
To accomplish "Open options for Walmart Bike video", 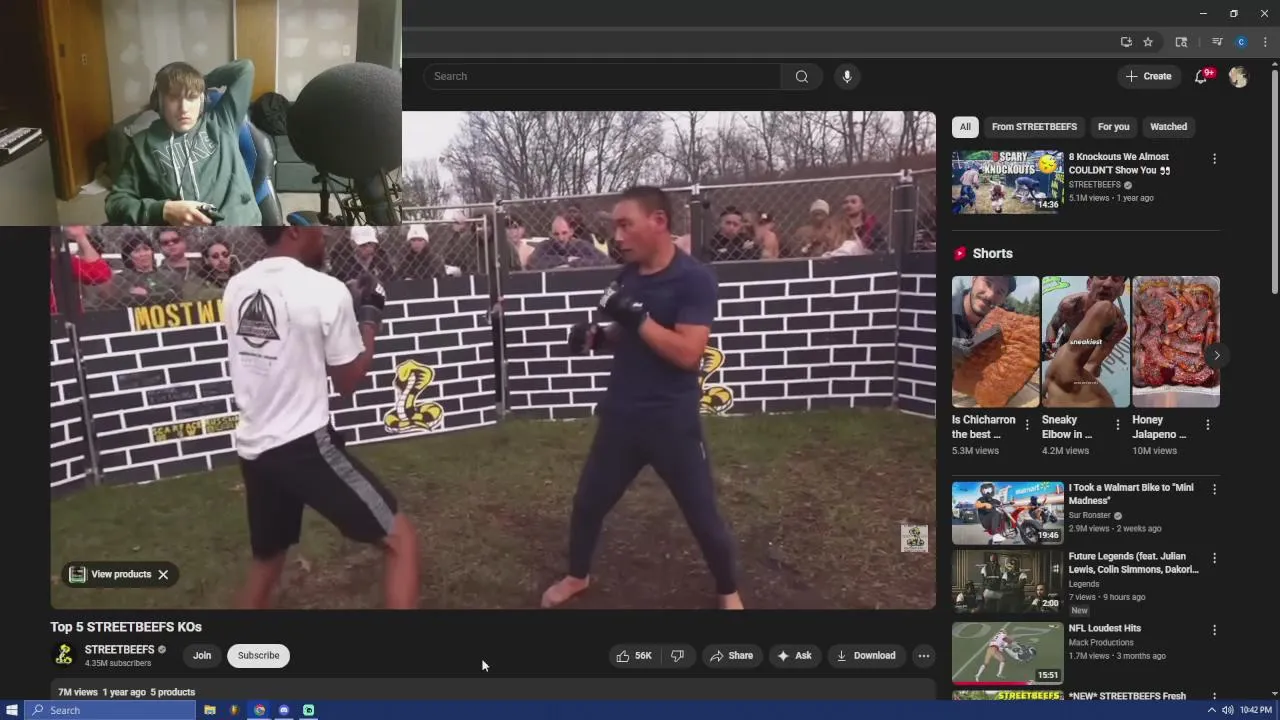I will point(1214,490).
